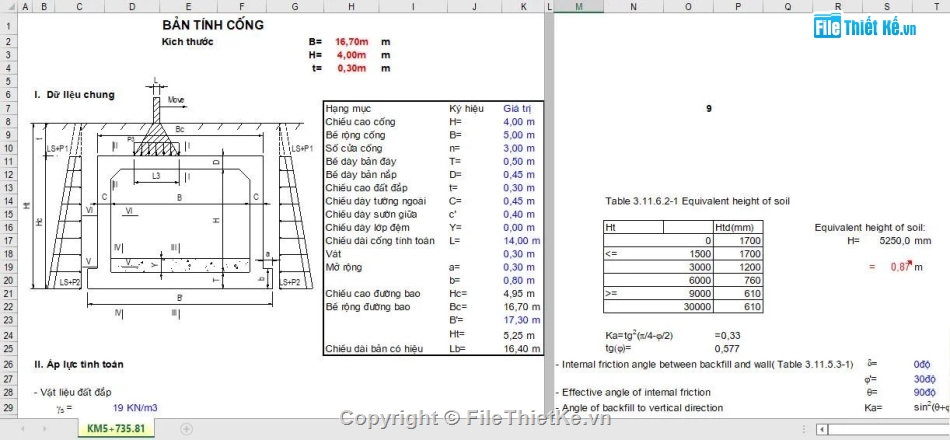Click 'Chiều cao cống' row label
950x440 pixels.
tap(360, 122)
